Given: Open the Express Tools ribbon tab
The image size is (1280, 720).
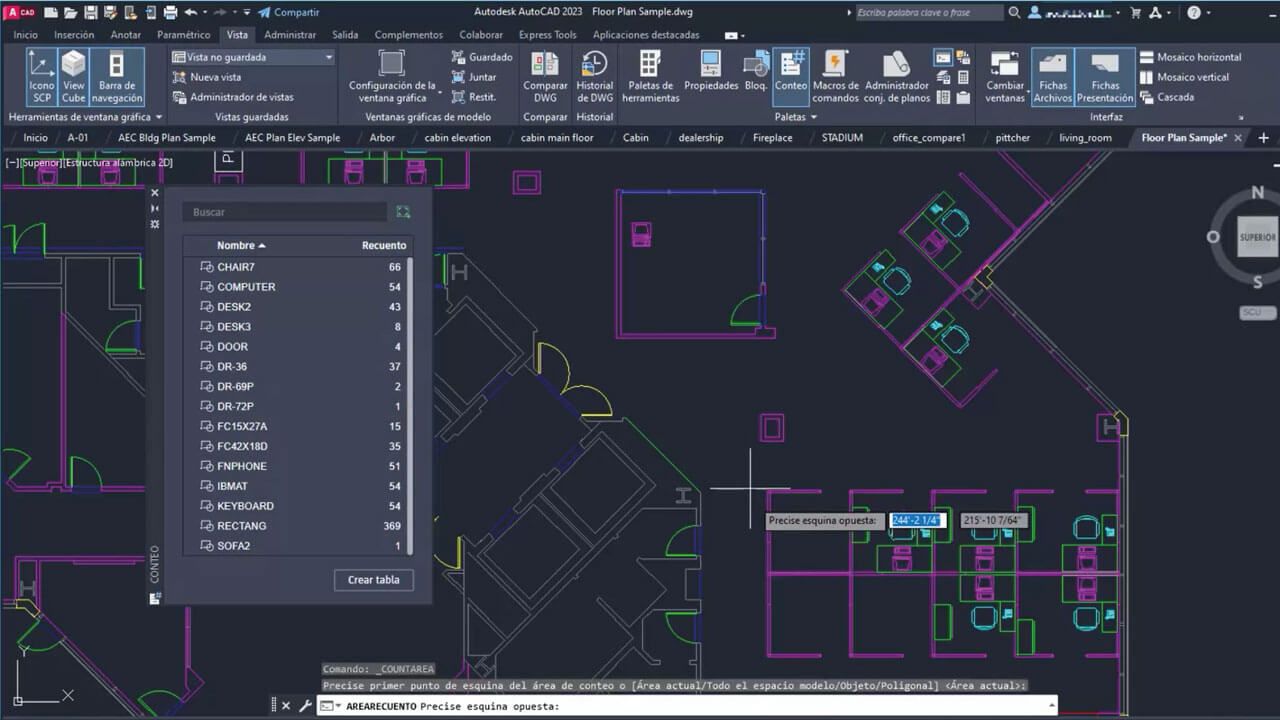Looking at the screenshot, I should point(547,34).
